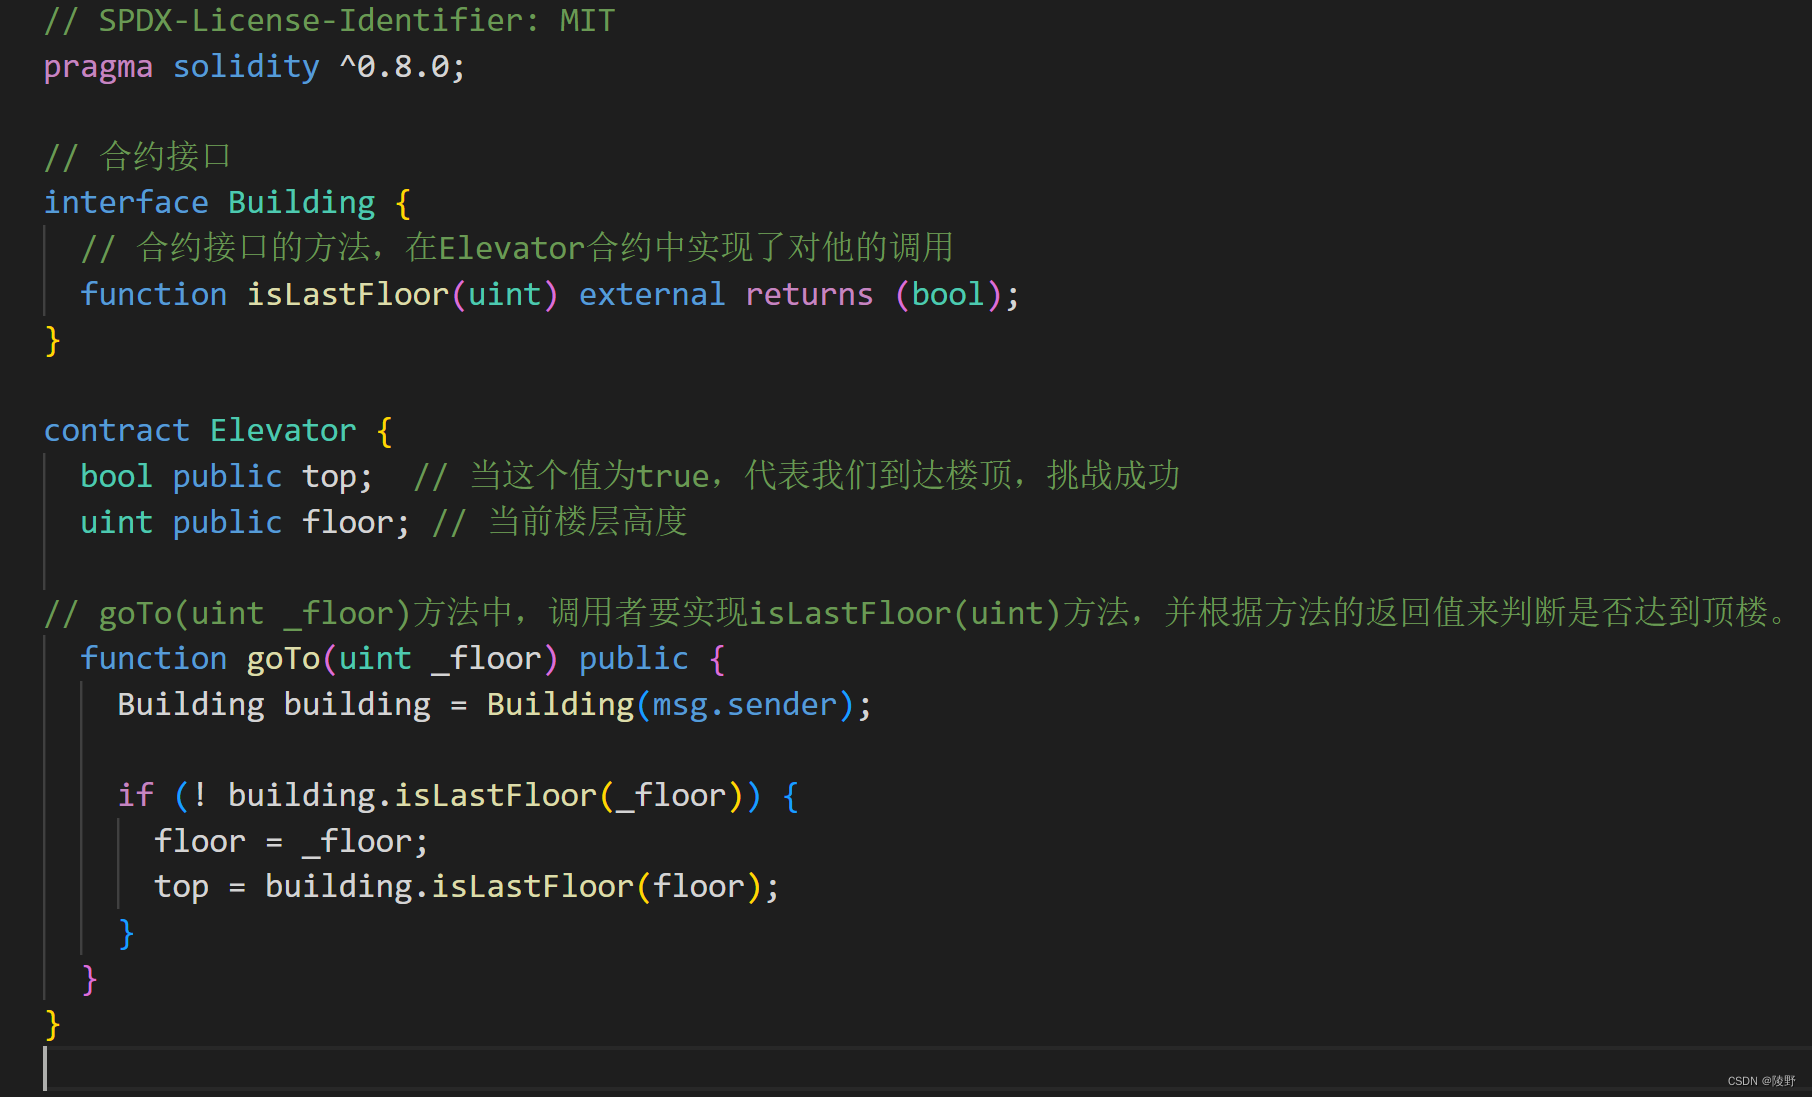Click 'floor;' in uint public declaration

point(356,523)
